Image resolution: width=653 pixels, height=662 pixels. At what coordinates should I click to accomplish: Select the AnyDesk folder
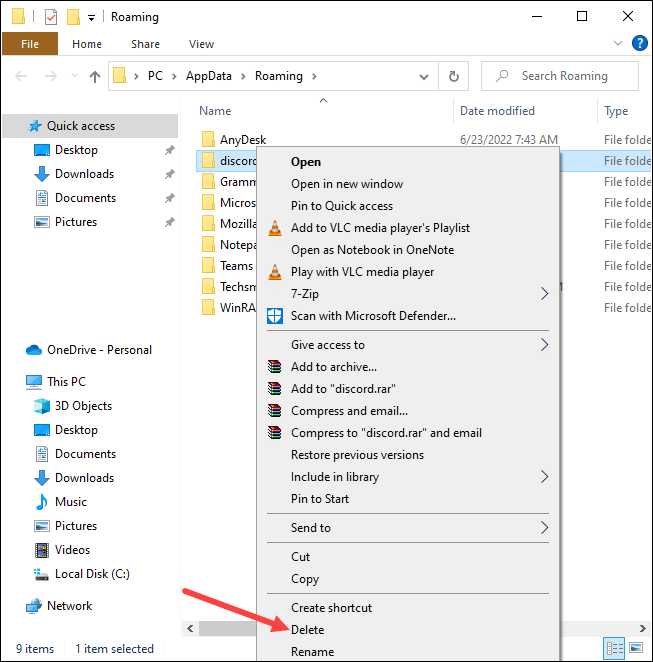pos(243,140)
